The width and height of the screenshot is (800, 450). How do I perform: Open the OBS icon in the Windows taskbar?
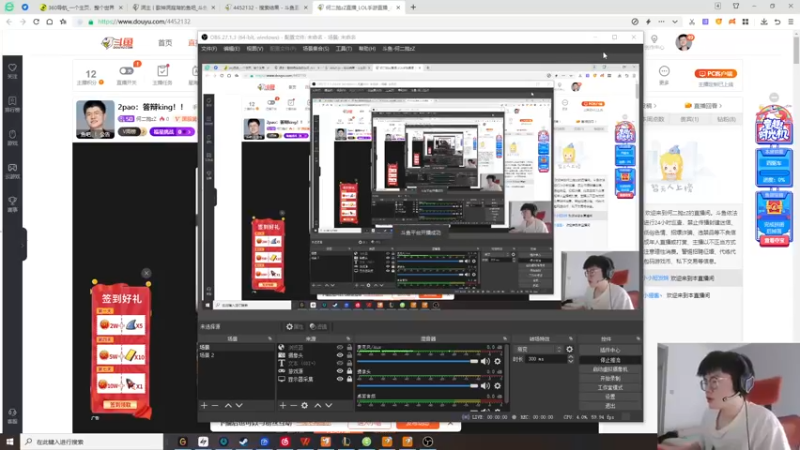(x=428, y=442)
